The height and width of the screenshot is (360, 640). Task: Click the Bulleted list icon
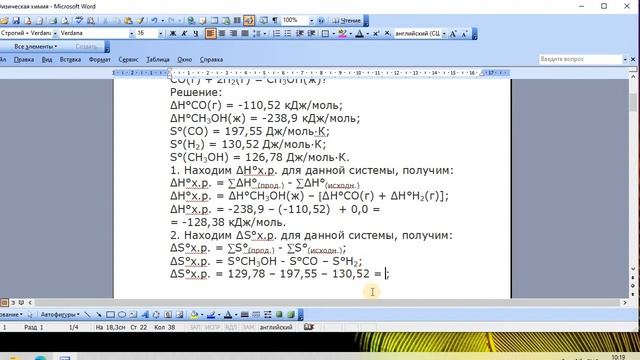pos(288,33)
